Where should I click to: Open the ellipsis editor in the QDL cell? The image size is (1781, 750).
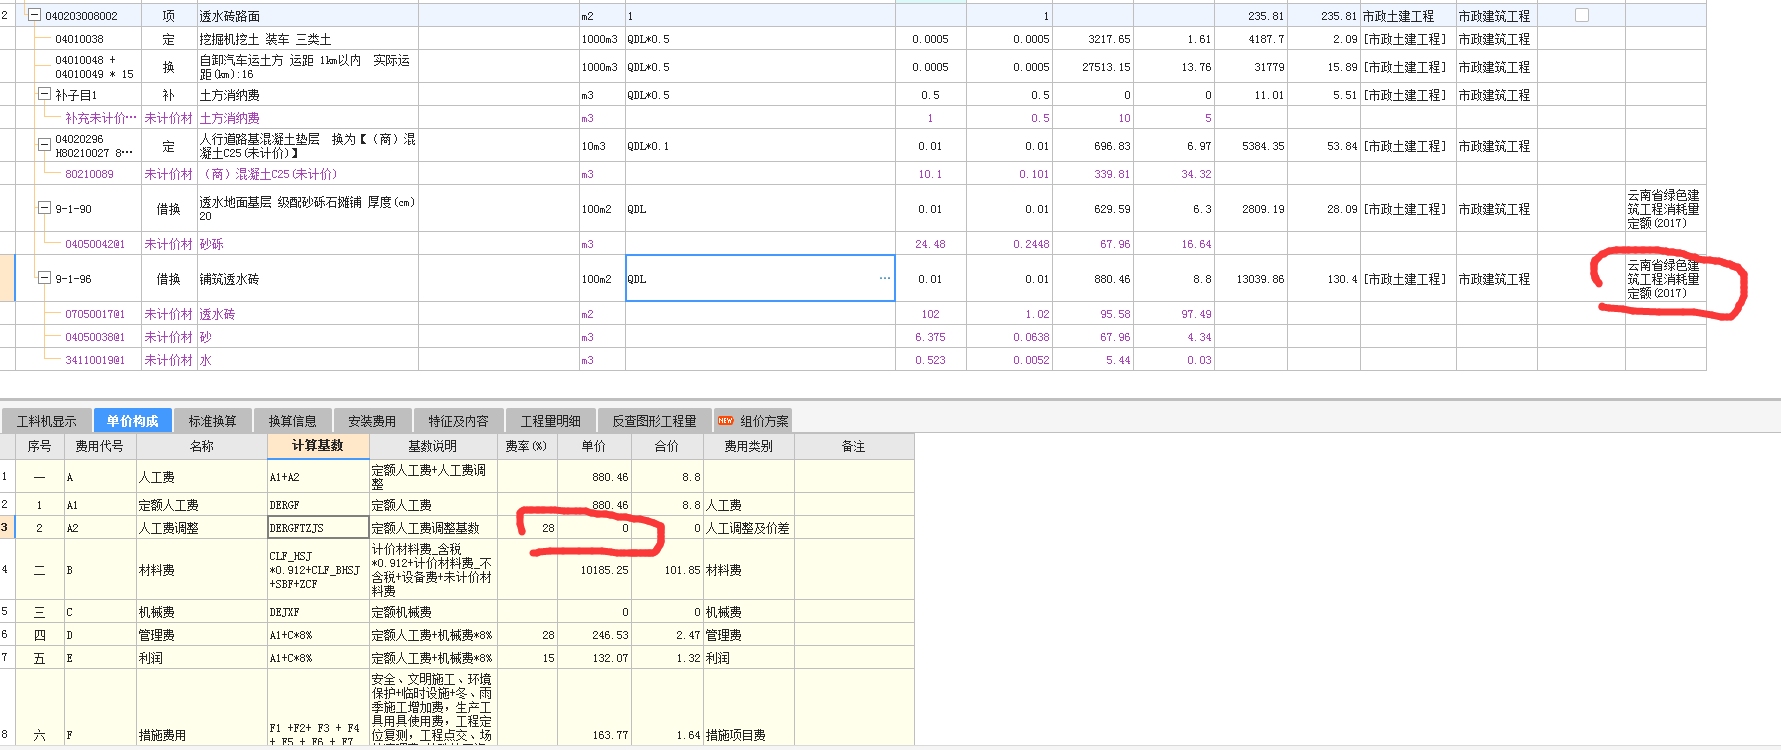pos(884,278)
